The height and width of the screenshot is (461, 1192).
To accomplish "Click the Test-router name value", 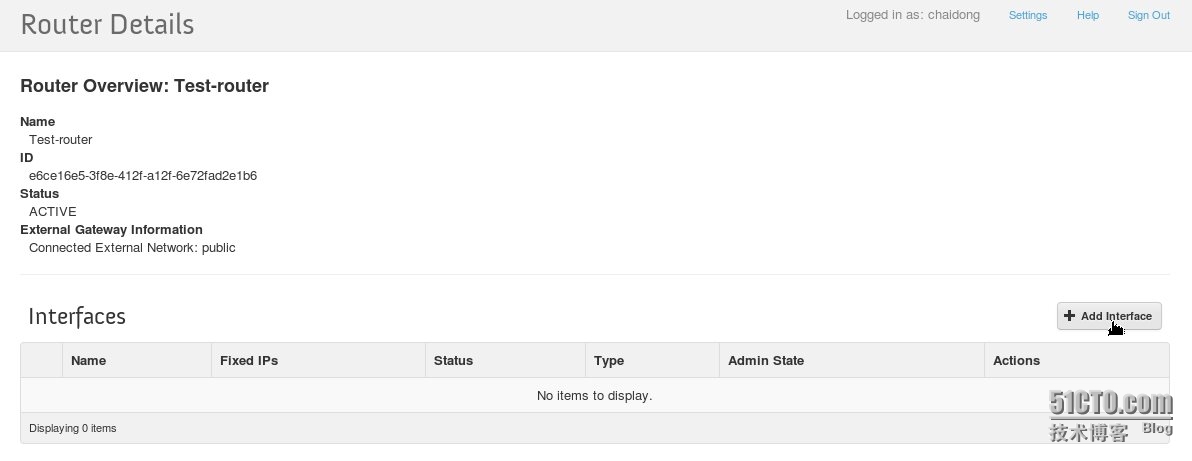I will coord(61,139).
